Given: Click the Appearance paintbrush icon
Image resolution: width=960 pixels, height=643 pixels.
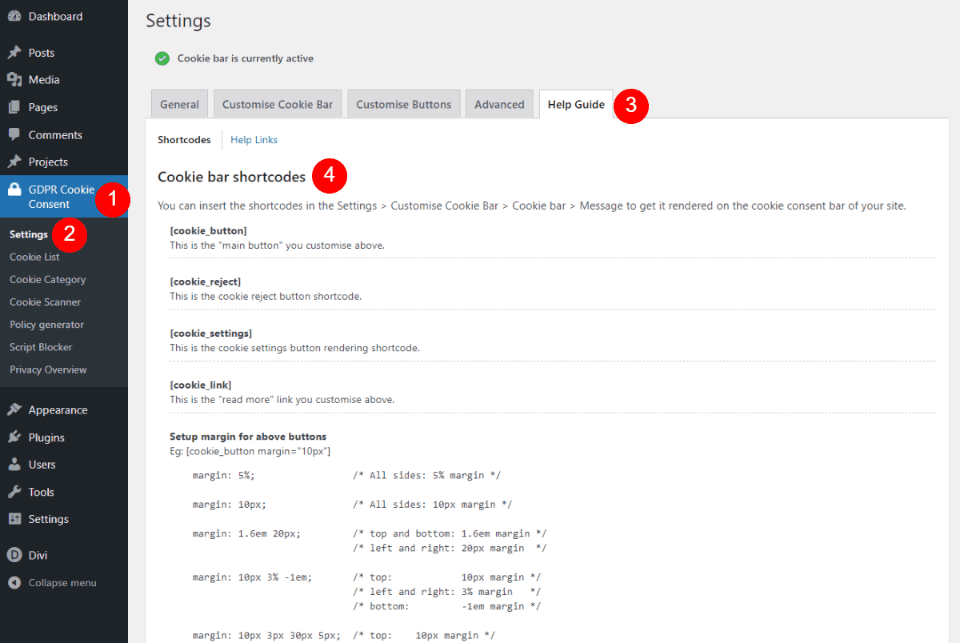Looking at the screenshot, I should click(14, 410).
